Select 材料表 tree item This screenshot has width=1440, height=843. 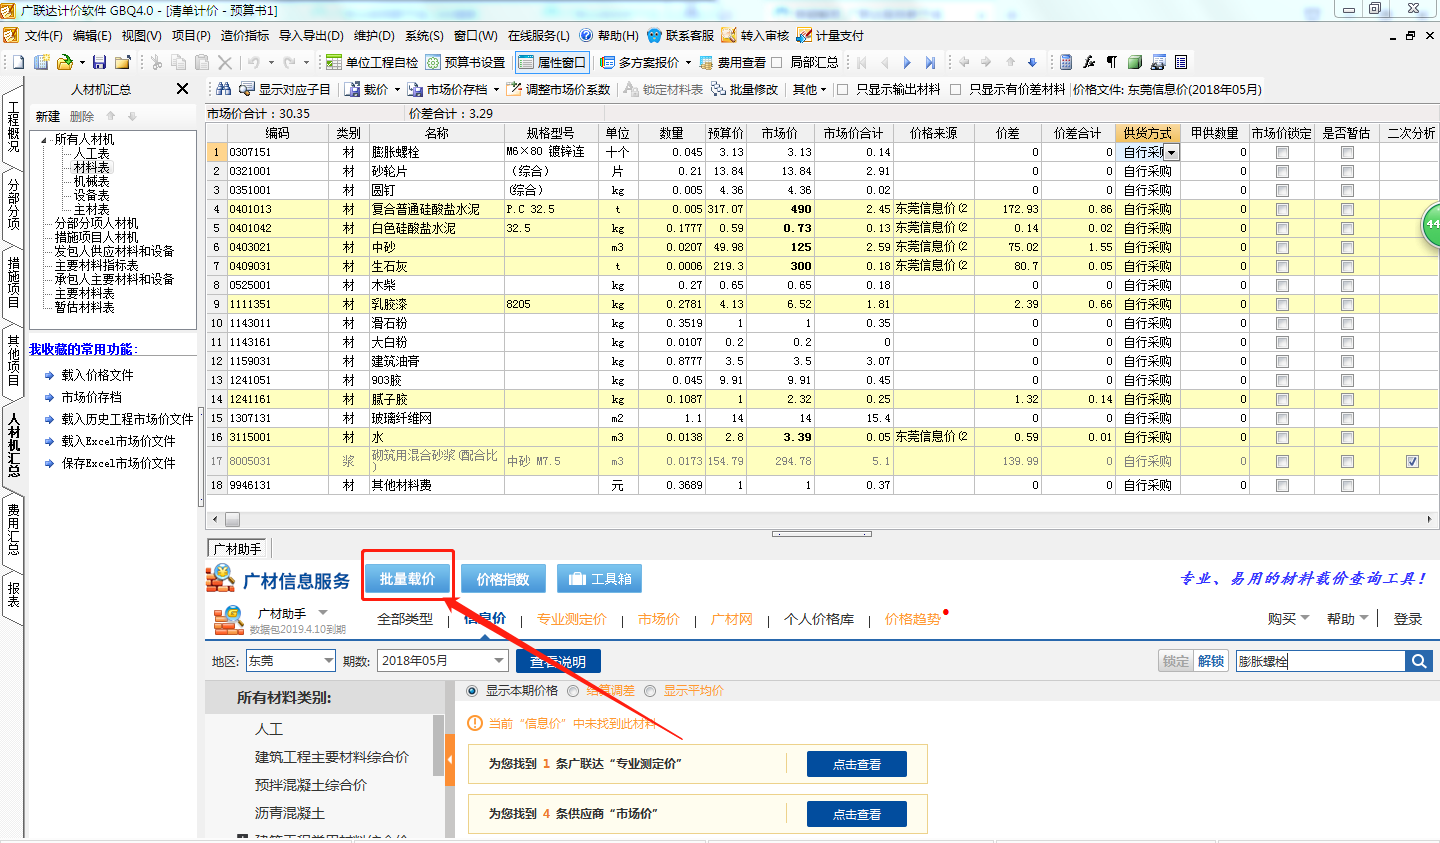tap(92, 167)
